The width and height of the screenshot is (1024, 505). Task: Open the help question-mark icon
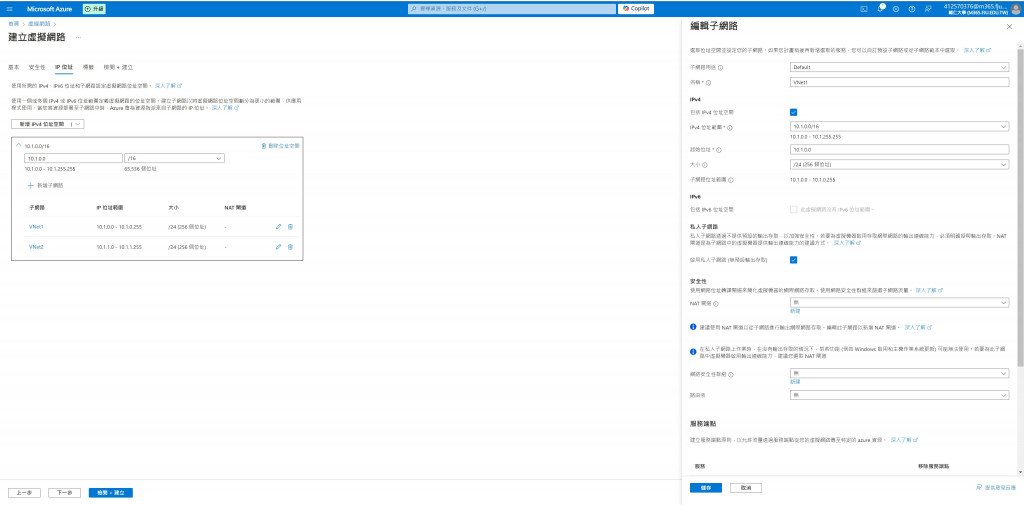[912, 9]
